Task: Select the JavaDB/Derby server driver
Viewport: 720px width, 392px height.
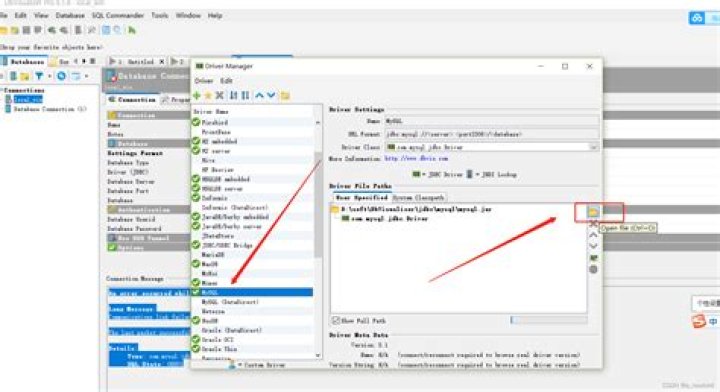Action: [231, 226]
